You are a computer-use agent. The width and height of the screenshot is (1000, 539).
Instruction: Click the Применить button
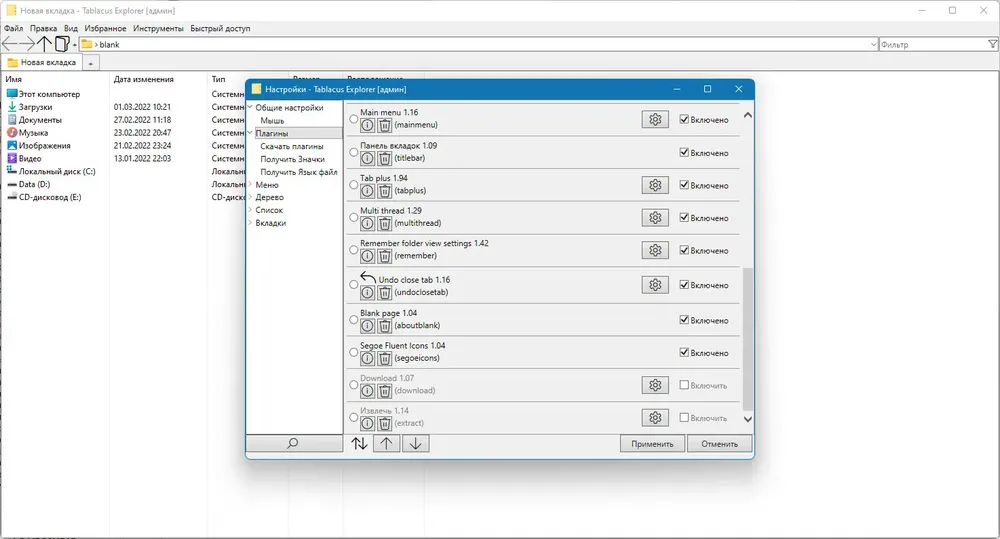pos(652,443)
